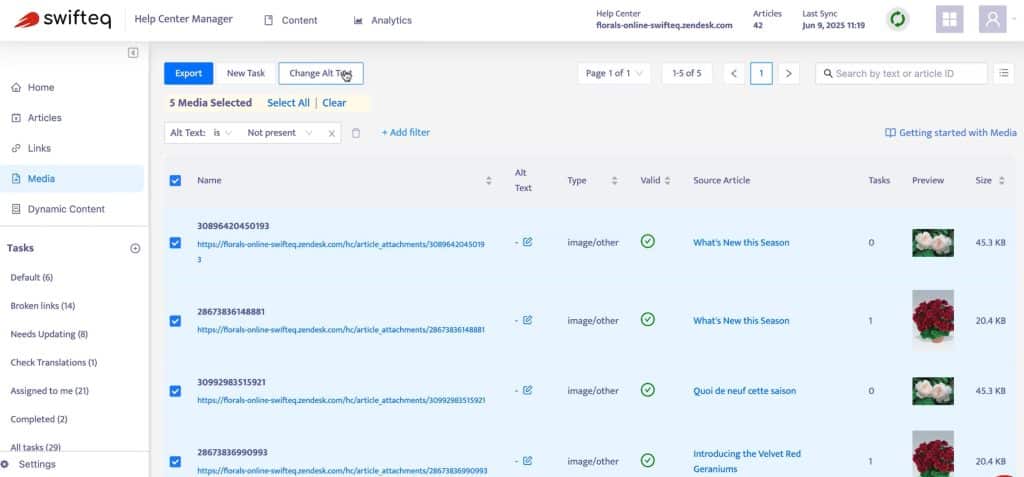1024x477 pixels.
Task: Uncheck media row 30896420450193
Action: click(x=175, y=242)
